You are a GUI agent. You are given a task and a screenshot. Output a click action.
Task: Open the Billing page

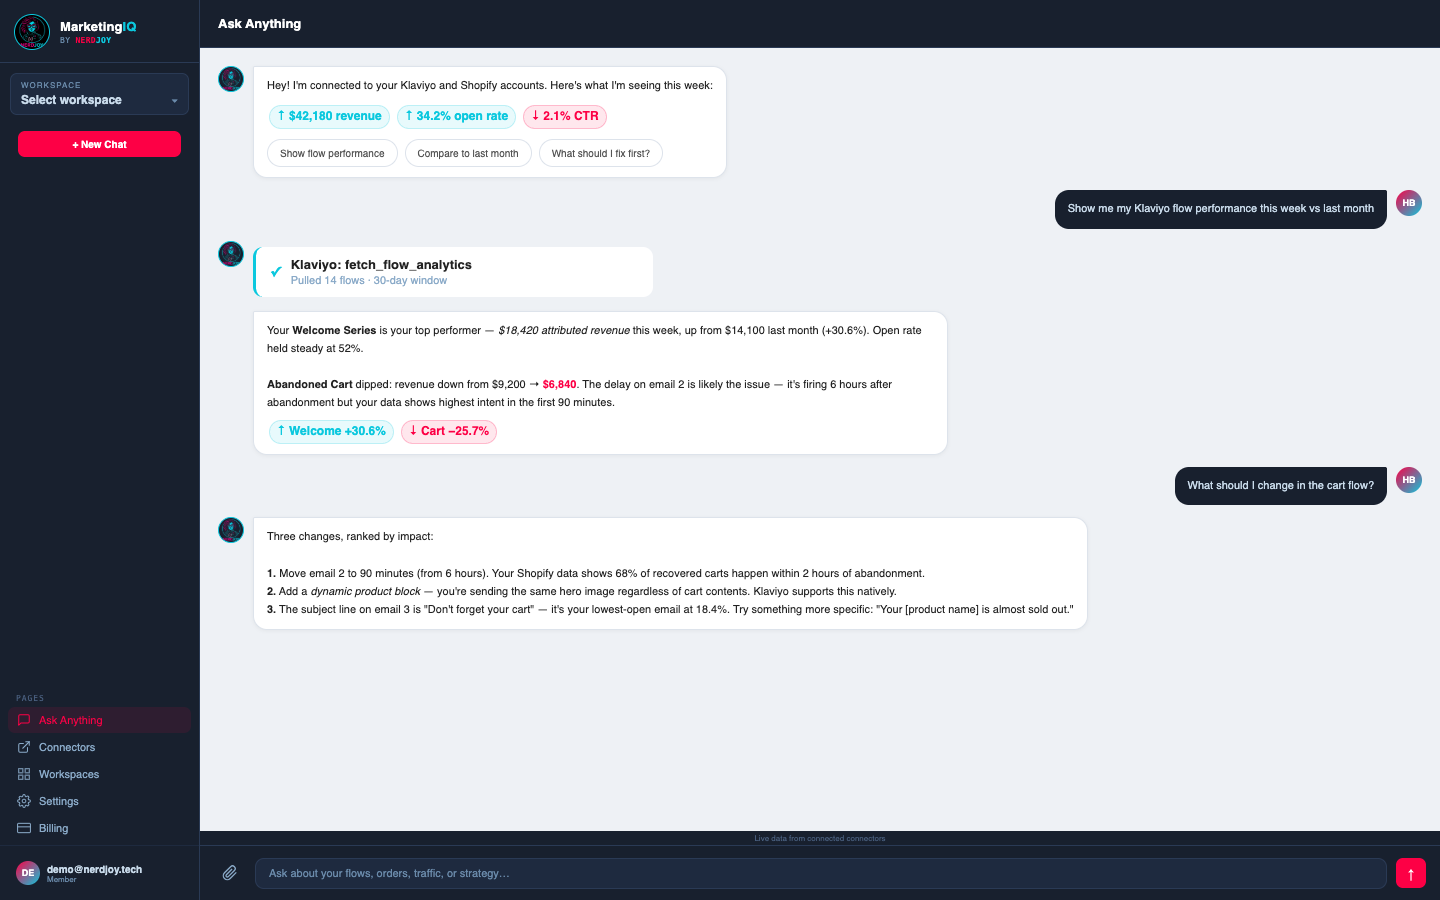99,828
